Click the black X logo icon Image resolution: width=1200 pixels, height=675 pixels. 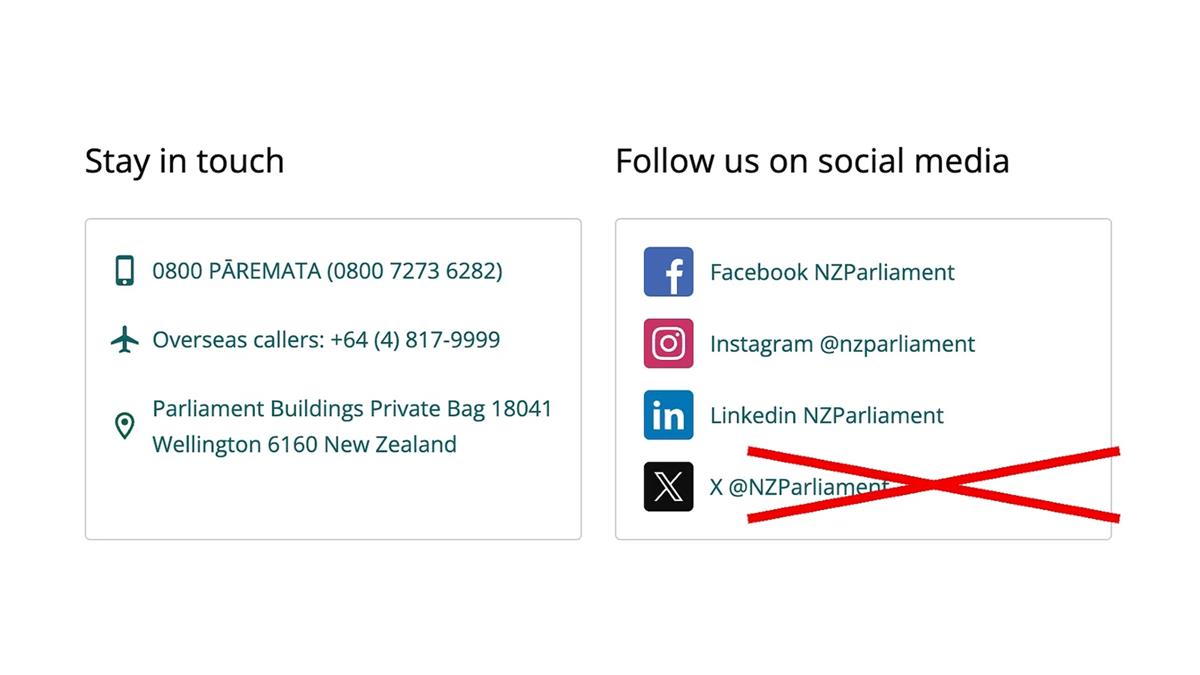point(668,487)
